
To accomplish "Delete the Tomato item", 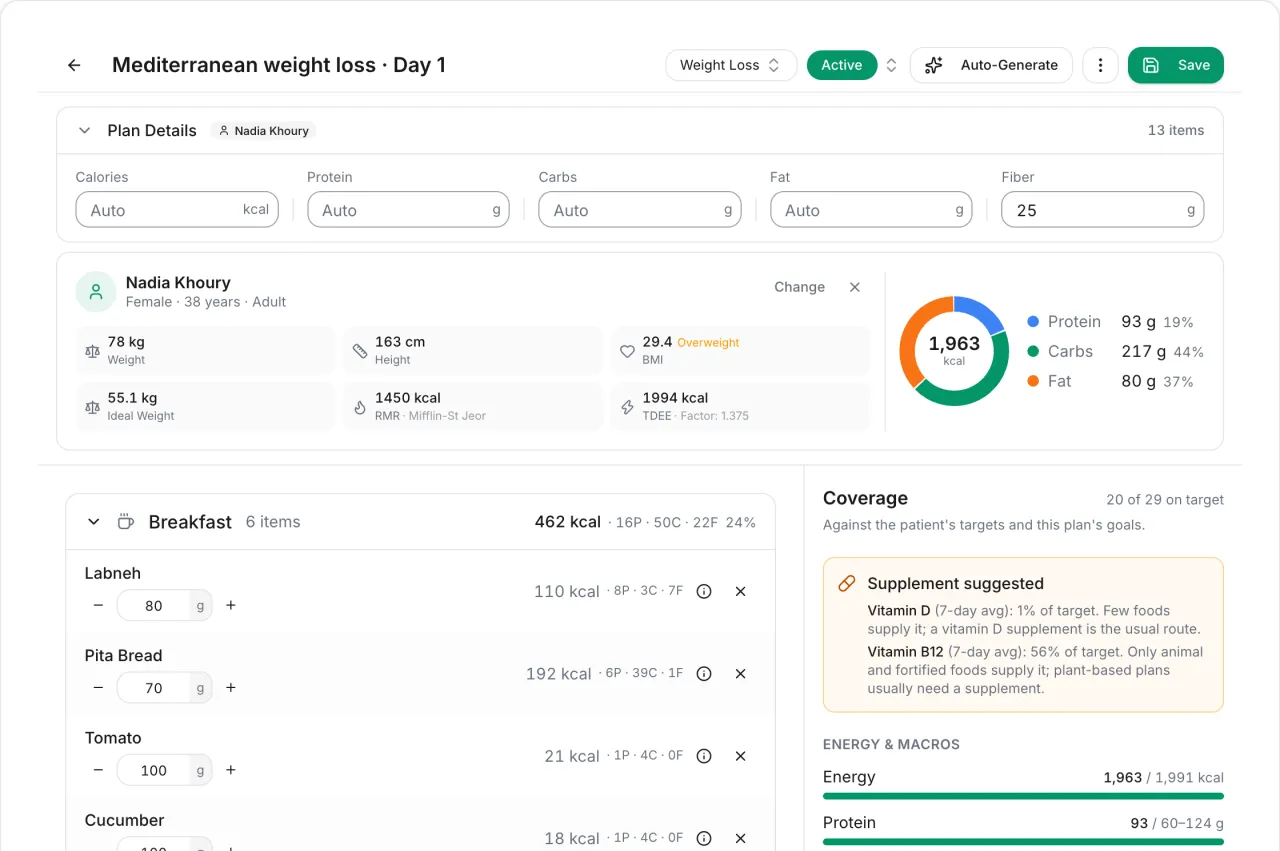I will tap(741, 756).
